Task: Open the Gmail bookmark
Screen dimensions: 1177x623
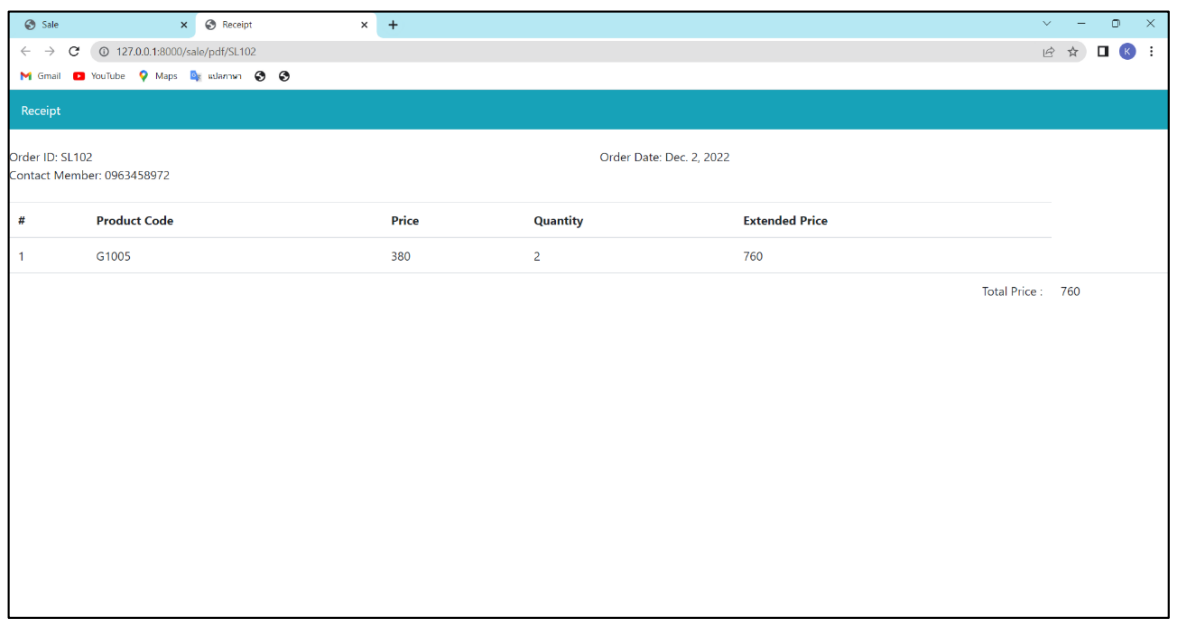Action: (x=40, y=76)
